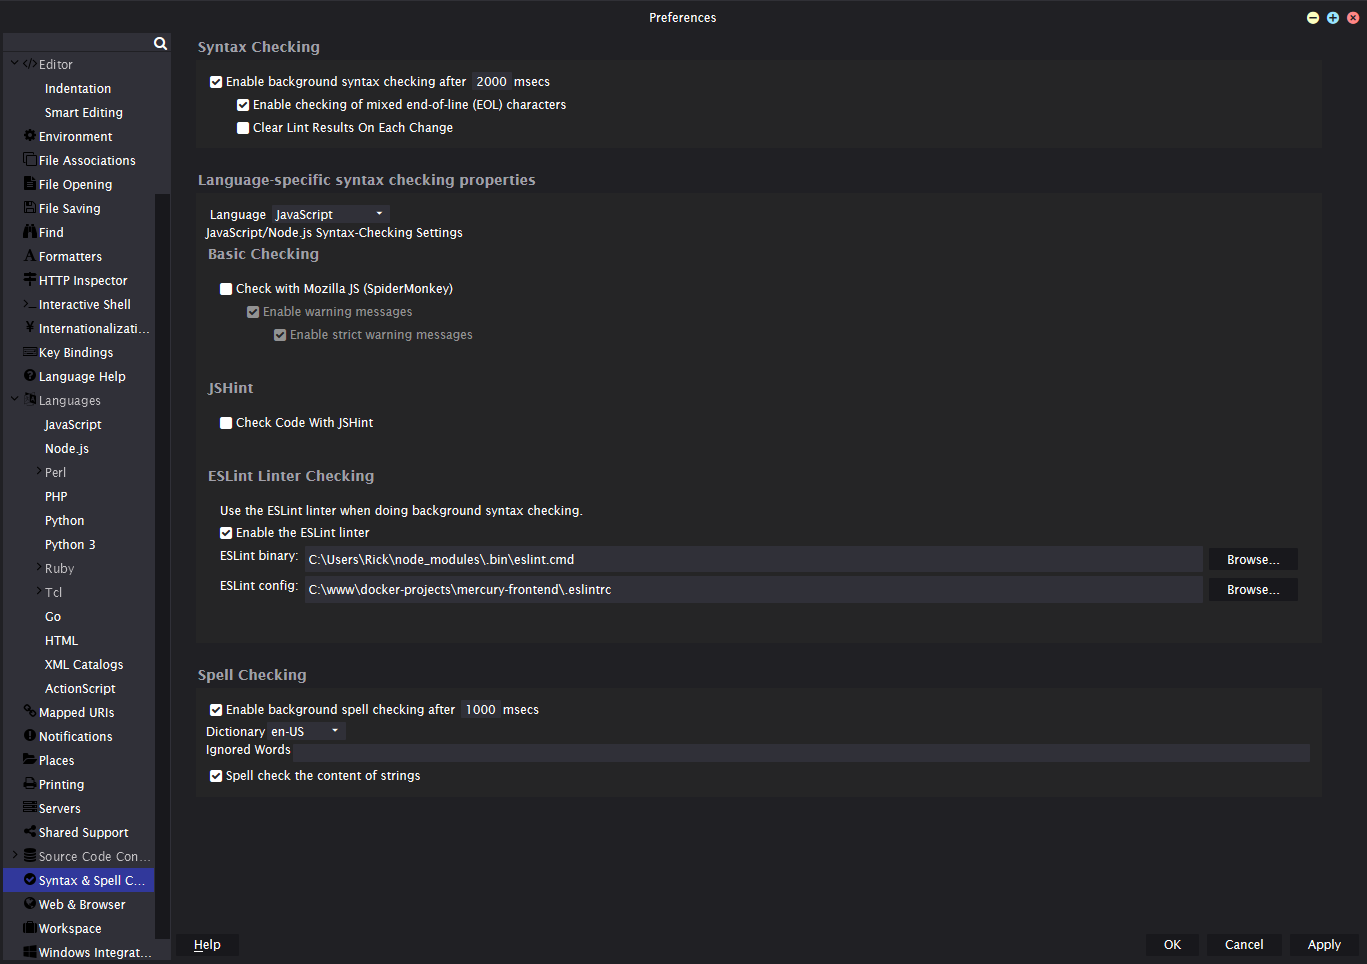Disable background syntax checking
The height and width of the screenshot is (964, 1367).
(216, 81)
